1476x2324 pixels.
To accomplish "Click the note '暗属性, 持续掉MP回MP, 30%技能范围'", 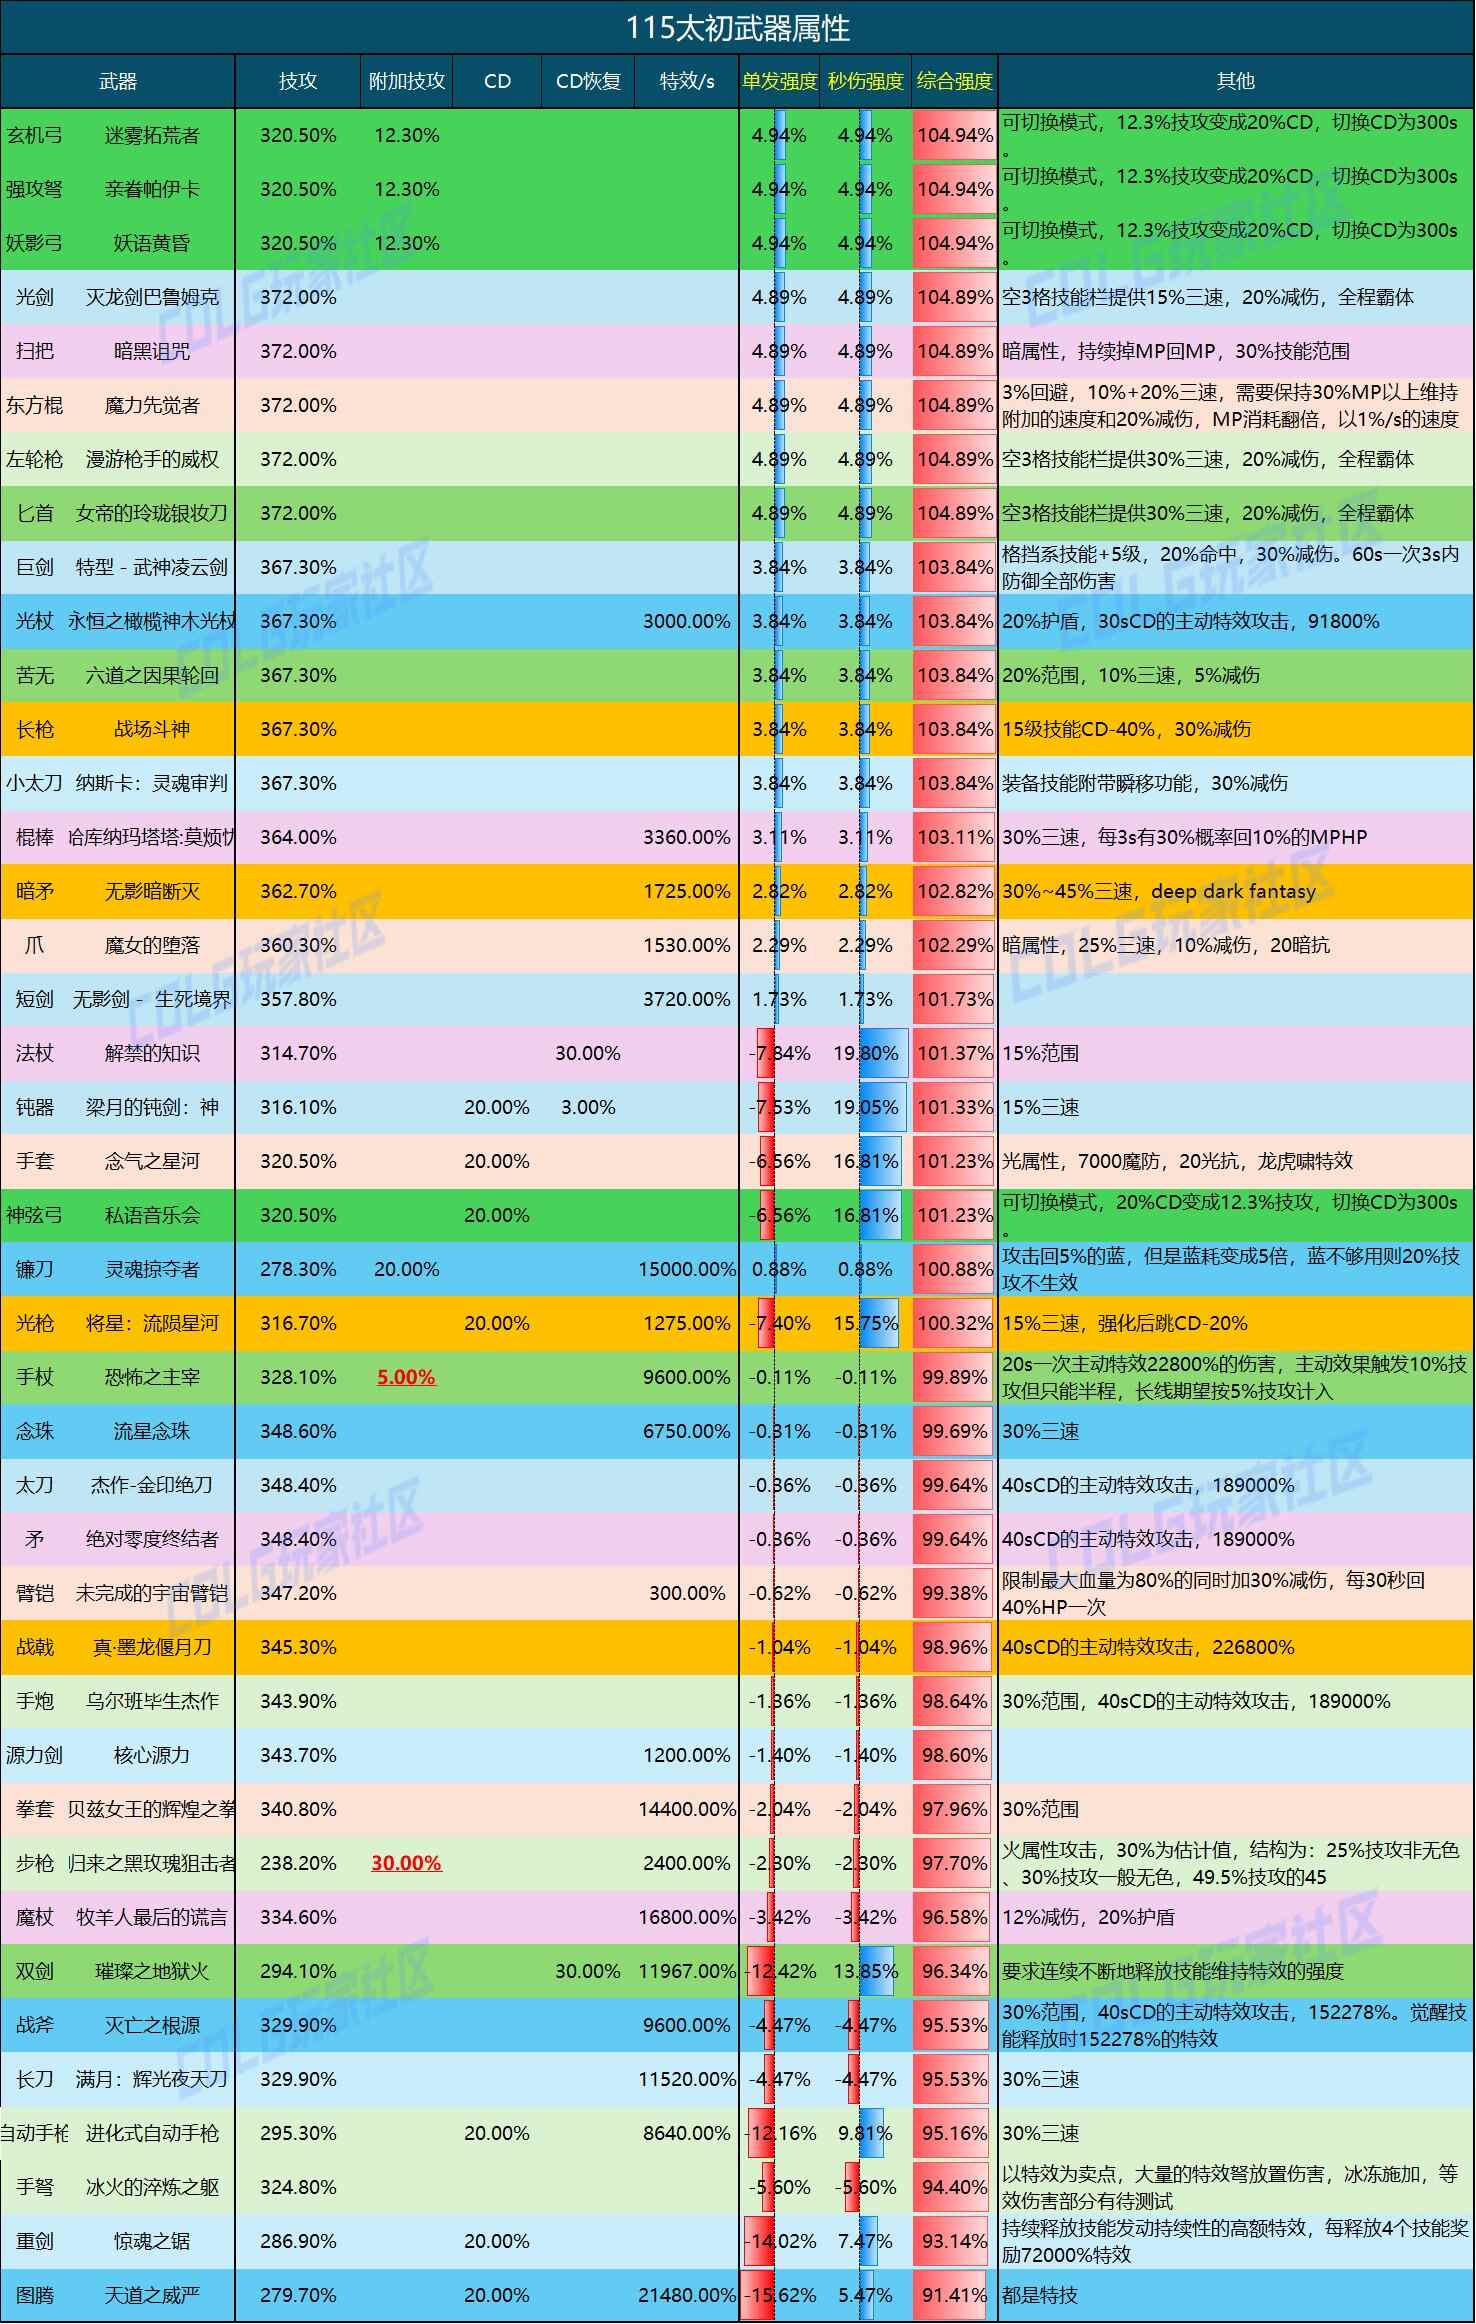I will click(1176, 351).
